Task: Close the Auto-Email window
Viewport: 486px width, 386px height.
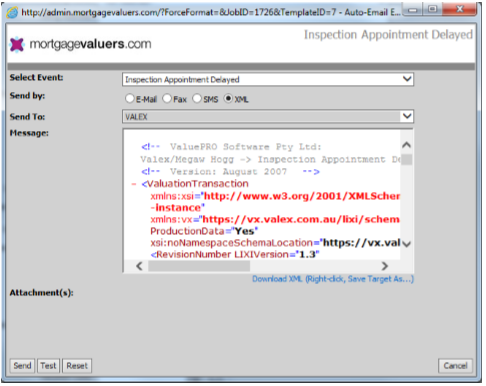Action: click(459, 10)
